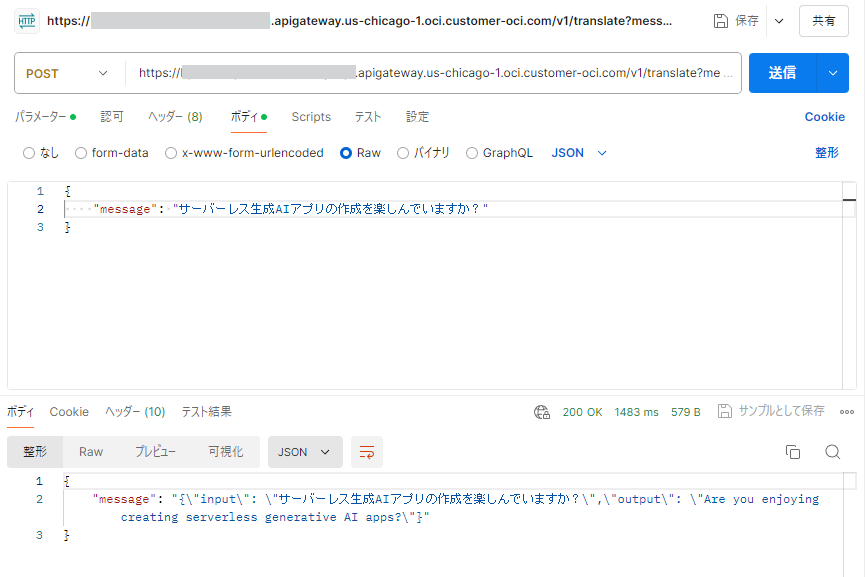Select the なし body radio button

[29, 153]
